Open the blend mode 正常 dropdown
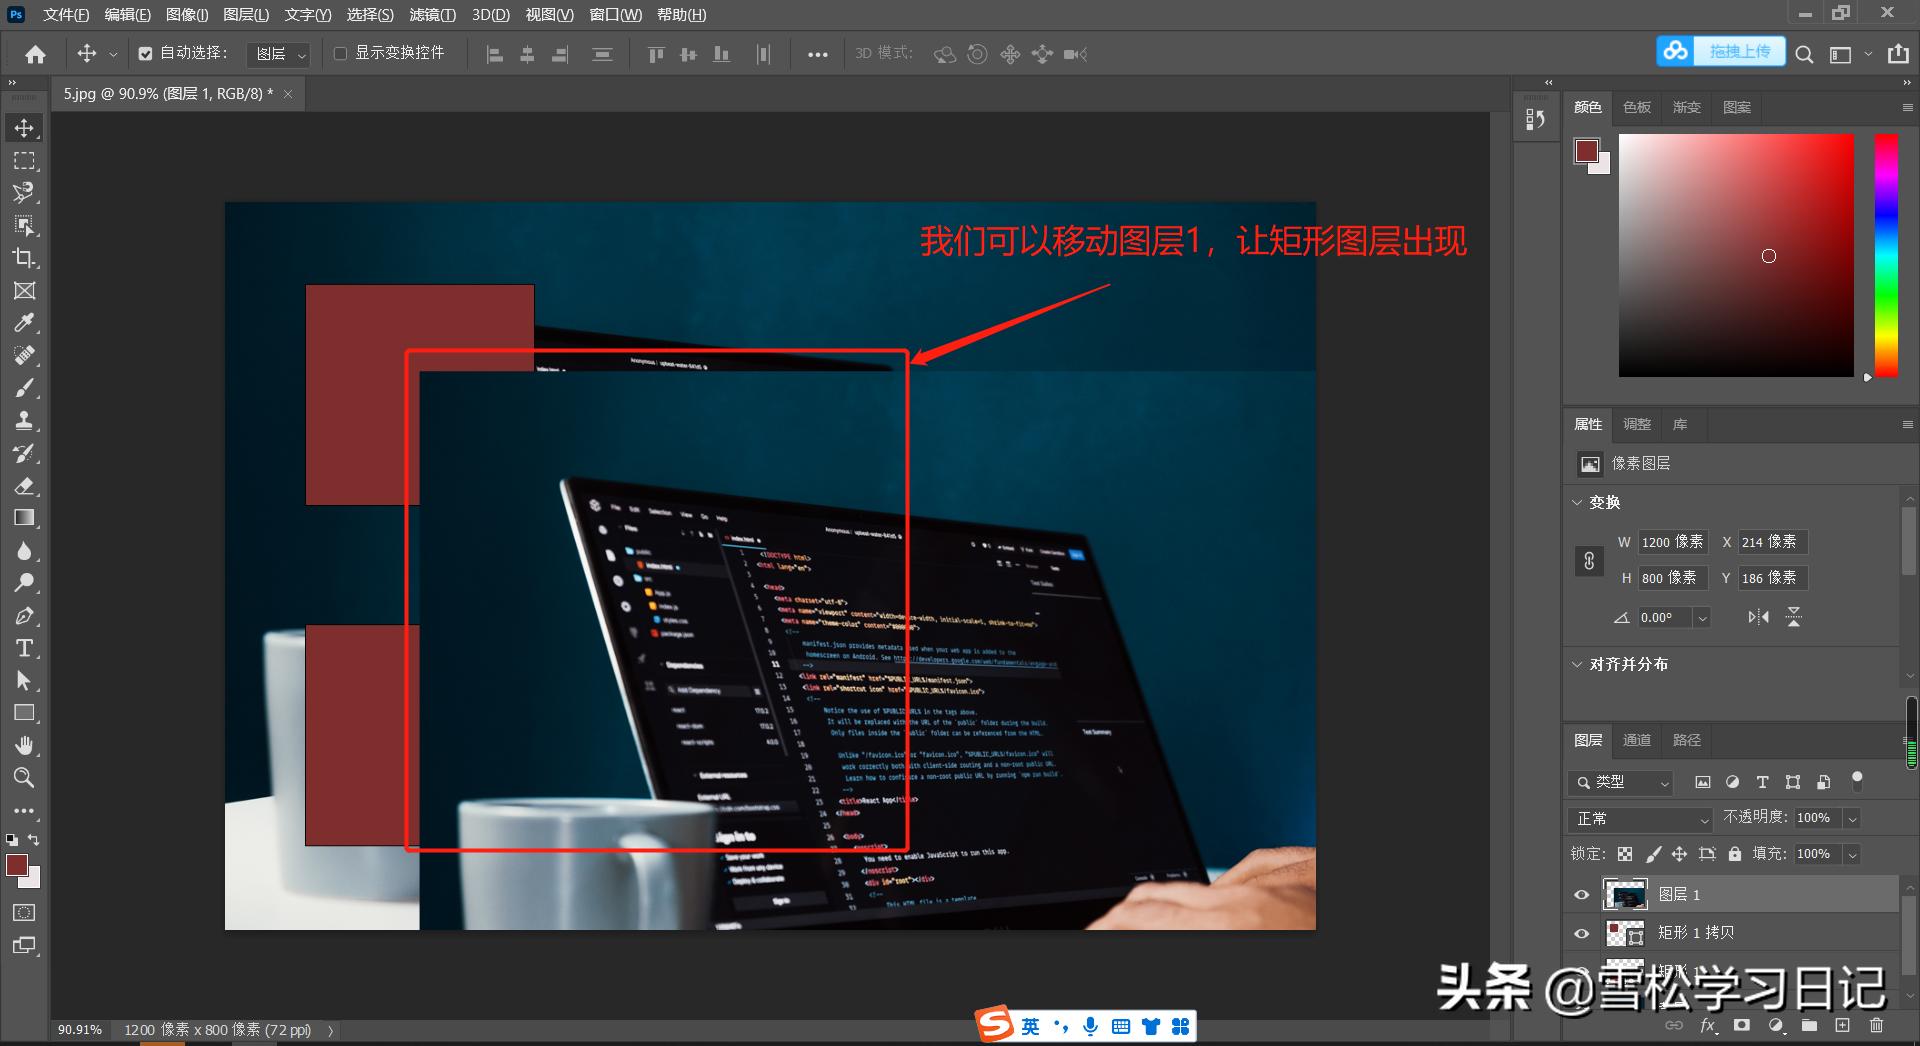 pyautogui.click(x=1638, y=818)
